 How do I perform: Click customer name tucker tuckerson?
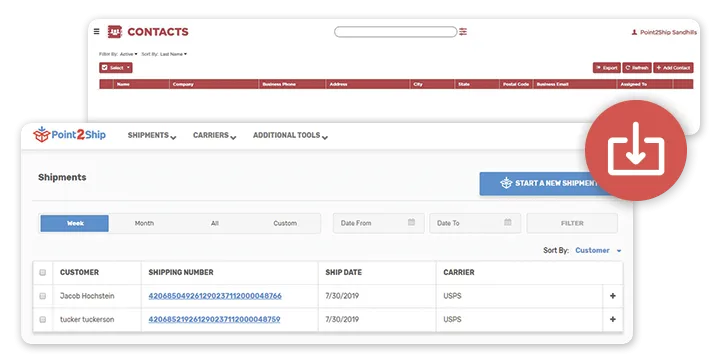(x=87, y=319)
